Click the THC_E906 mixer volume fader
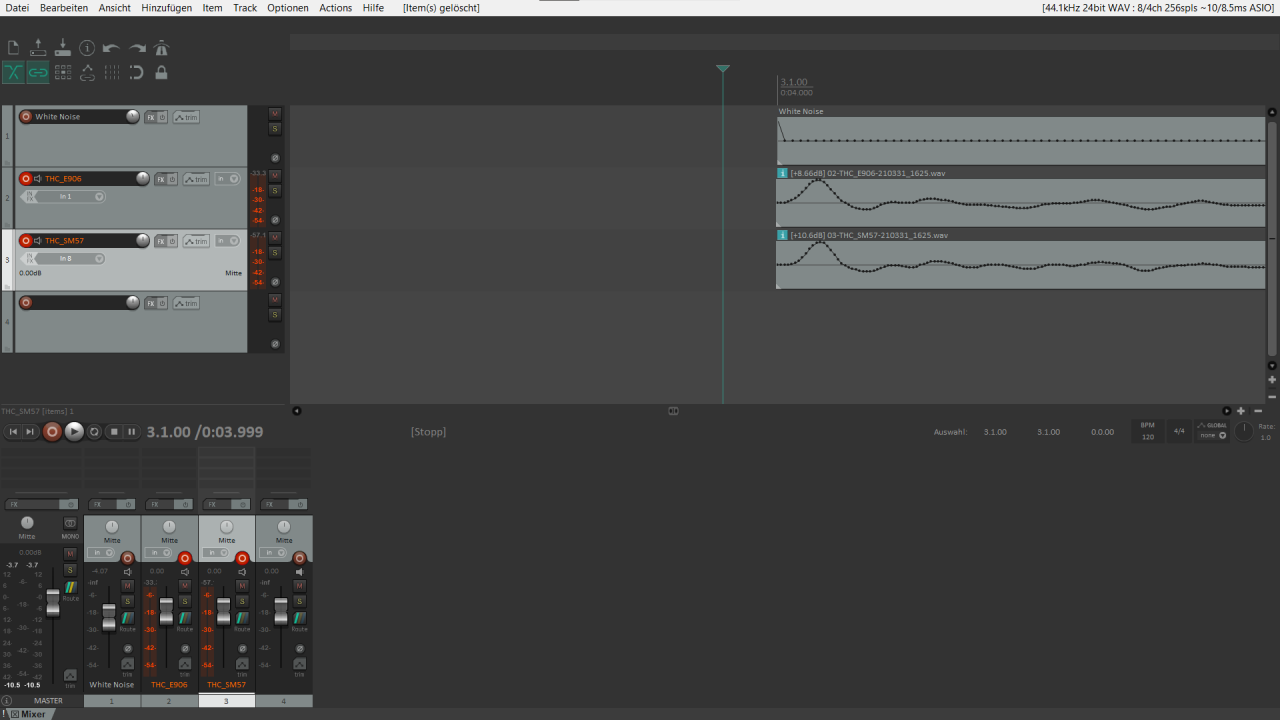 click(167, 610)
